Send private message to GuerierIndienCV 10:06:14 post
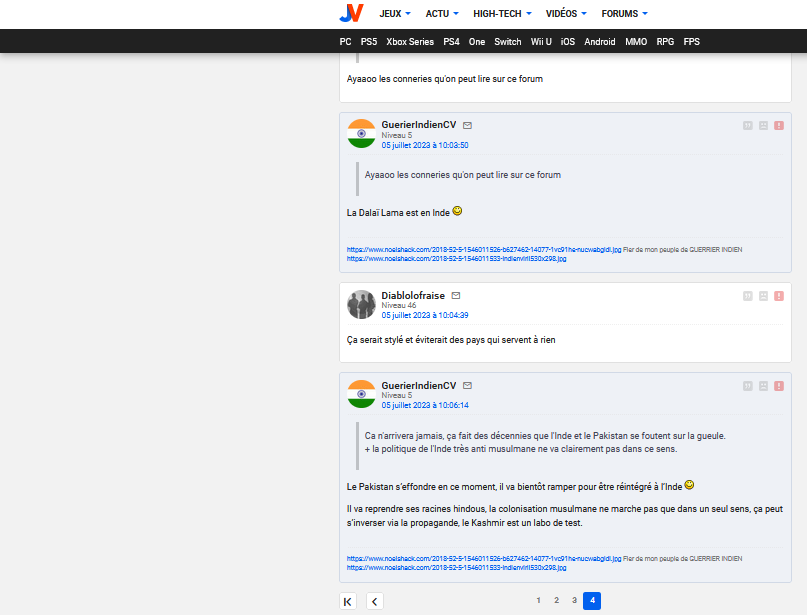This screenshot has height=615, width=807. [467, 385]
